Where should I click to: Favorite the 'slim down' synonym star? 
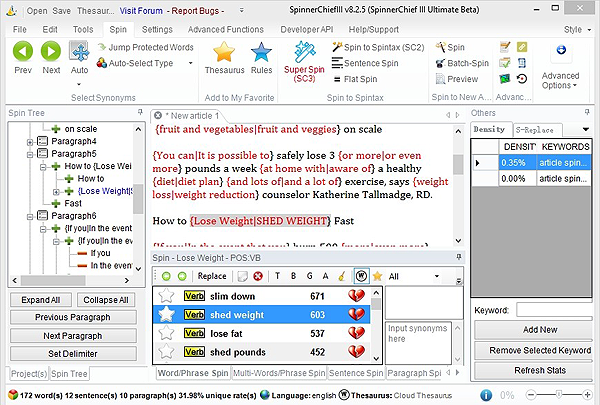pyautogui.click(x=166, y=296)
